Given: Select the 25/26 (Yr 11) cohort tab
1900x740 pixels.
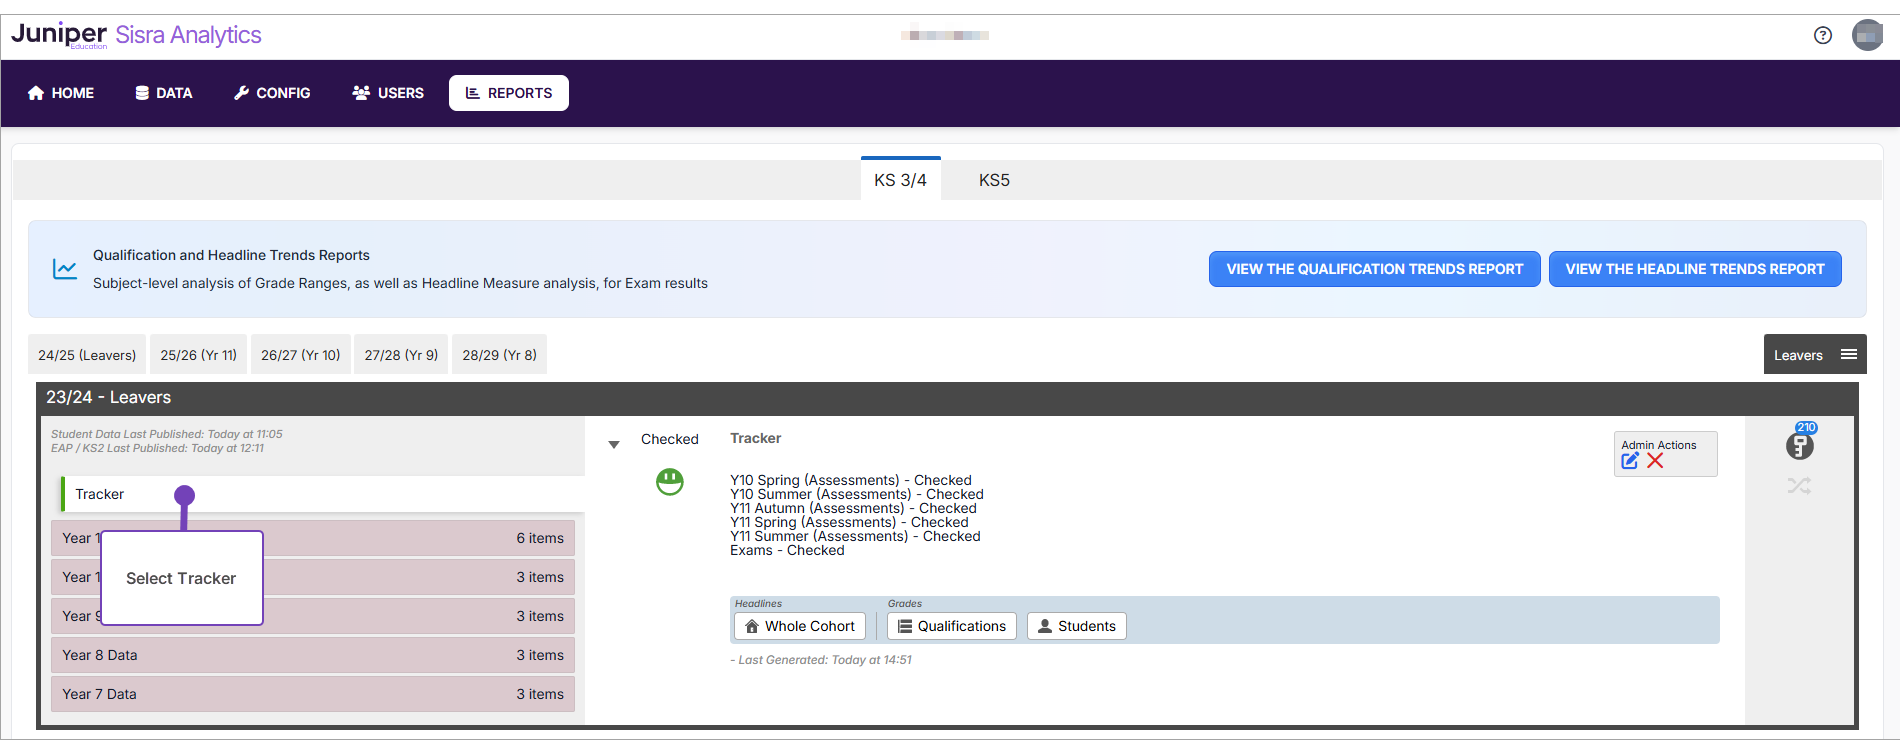Looking at the screenshot, I should coord(198,355).
